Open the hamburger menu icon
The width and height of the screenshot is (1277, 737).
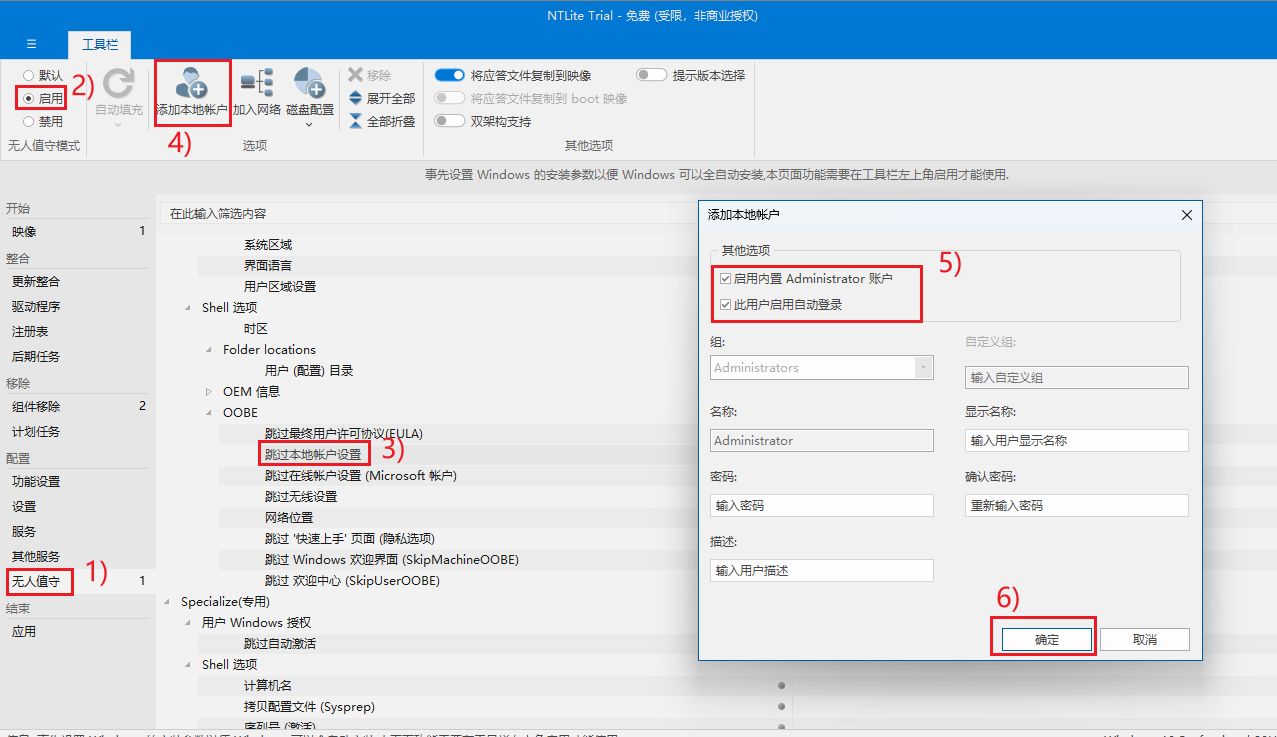tap(32, 44)
